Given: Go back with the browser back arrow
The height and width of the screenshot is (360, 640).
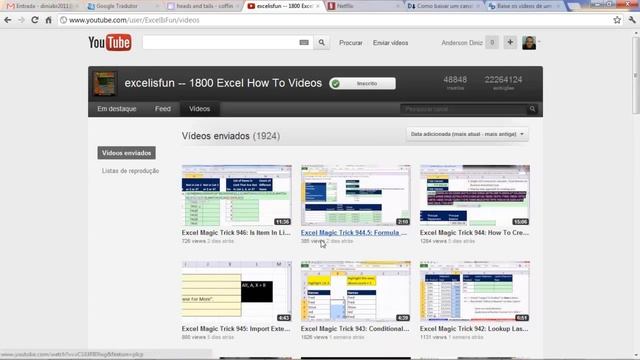Looking at the screenshot, I should pyautogui.click(x=8, y=20).
